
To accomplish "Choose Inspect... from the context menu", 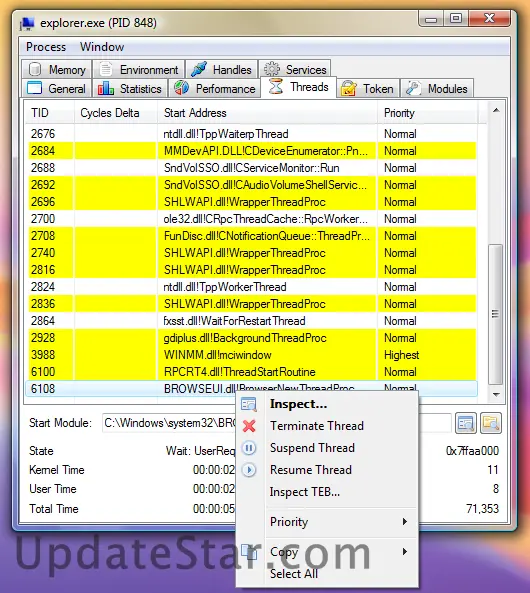I will 327,404.
